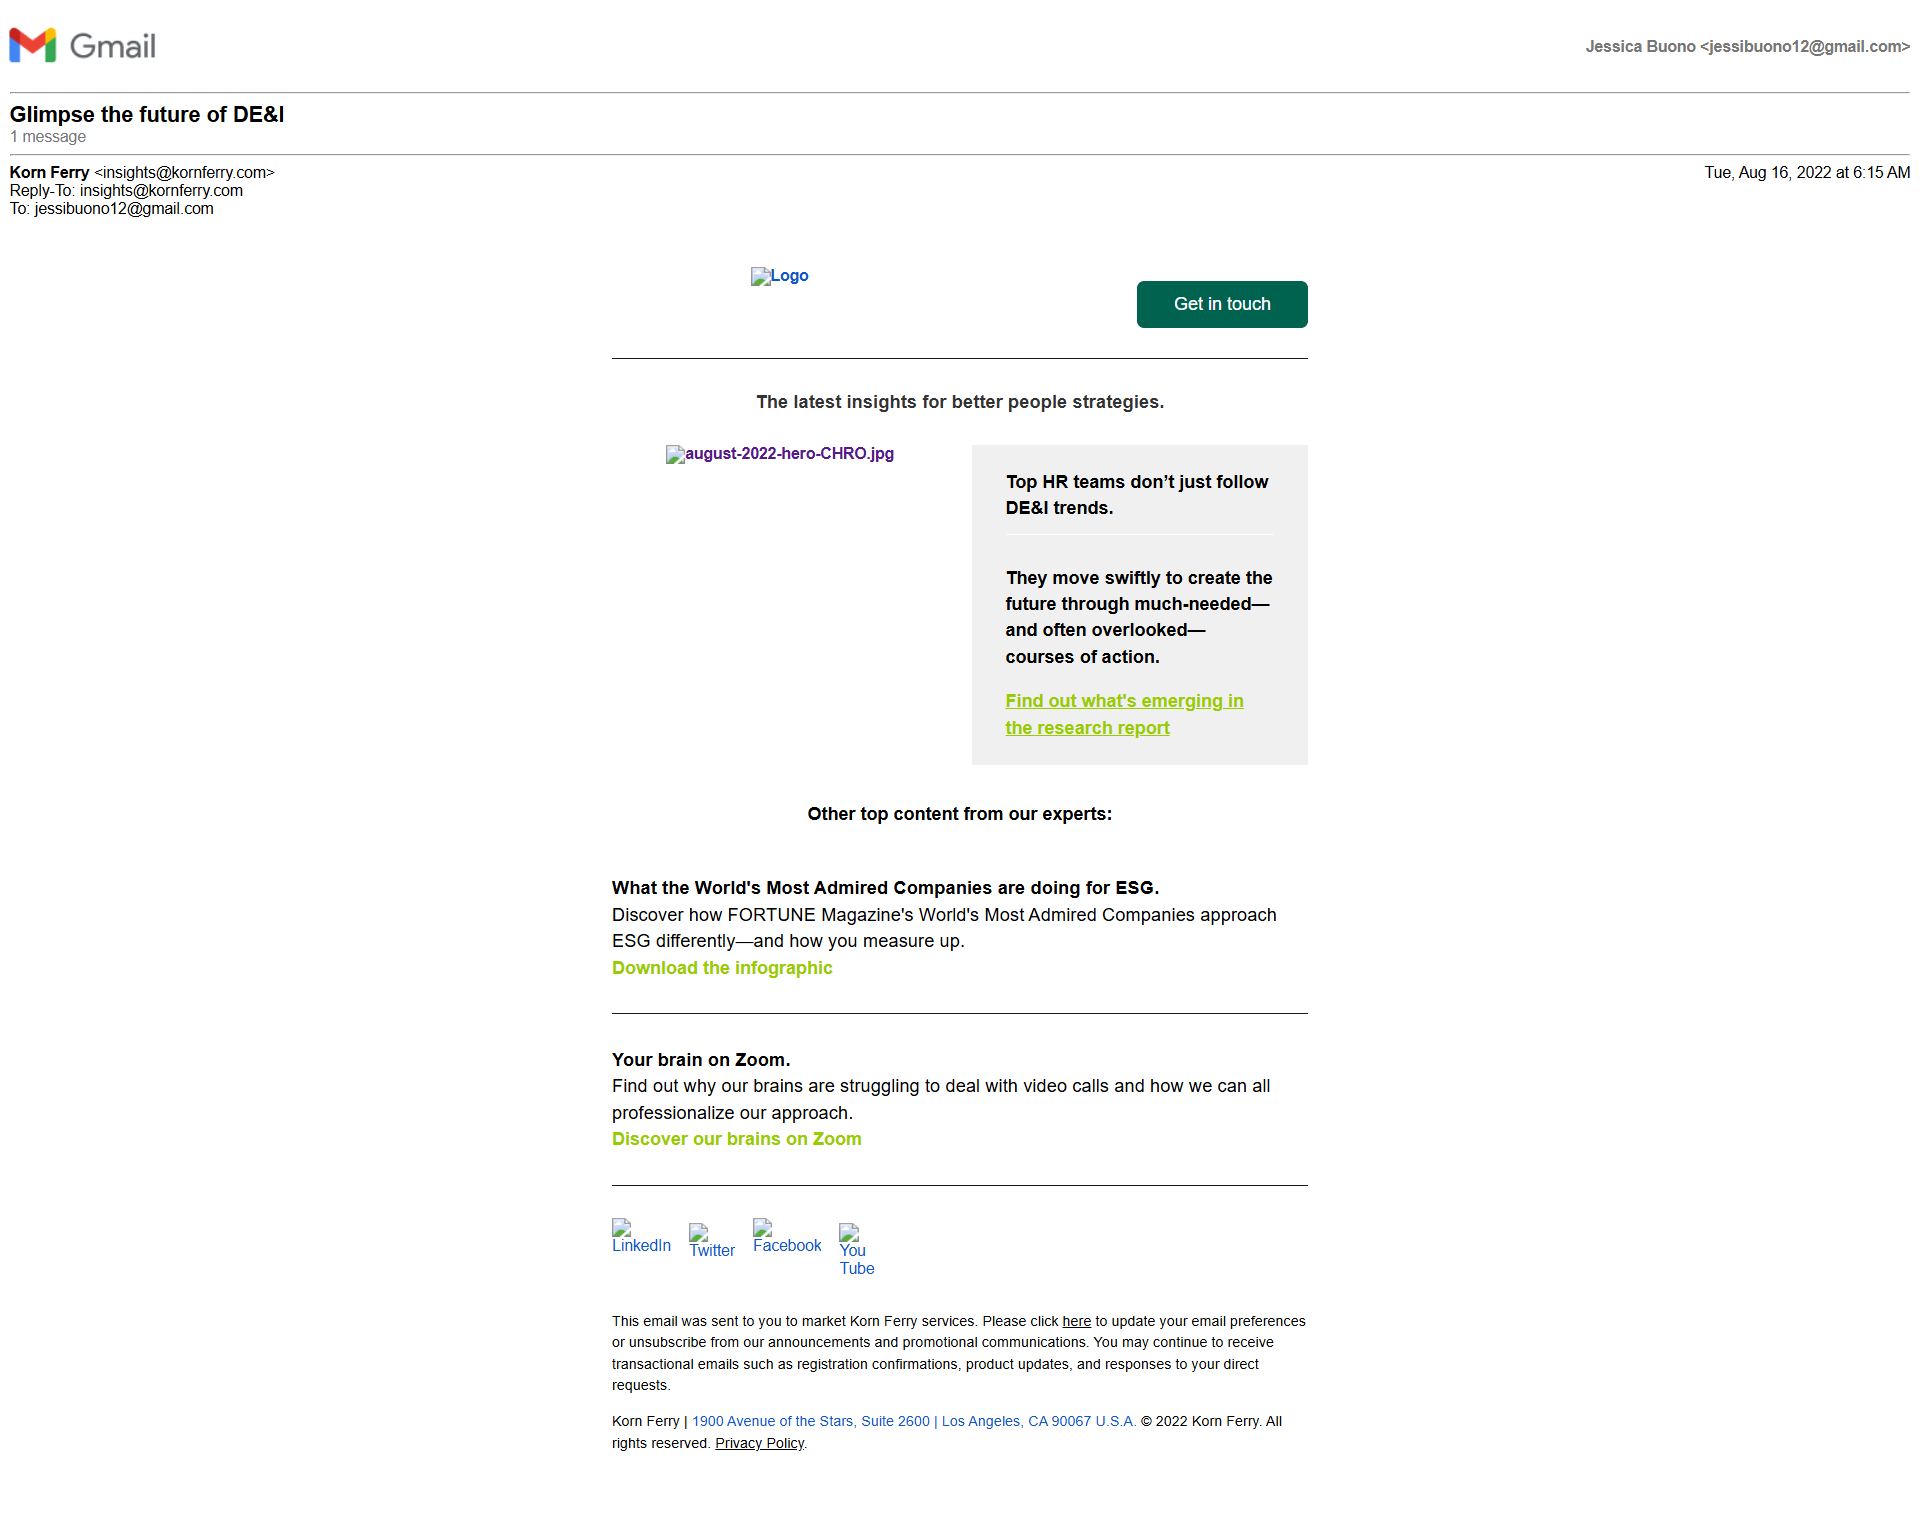Image resolution: width=1920 pixels, height=1522 pixels.
Task: Click the Gmail logo icon
Action: coord(33,46)
